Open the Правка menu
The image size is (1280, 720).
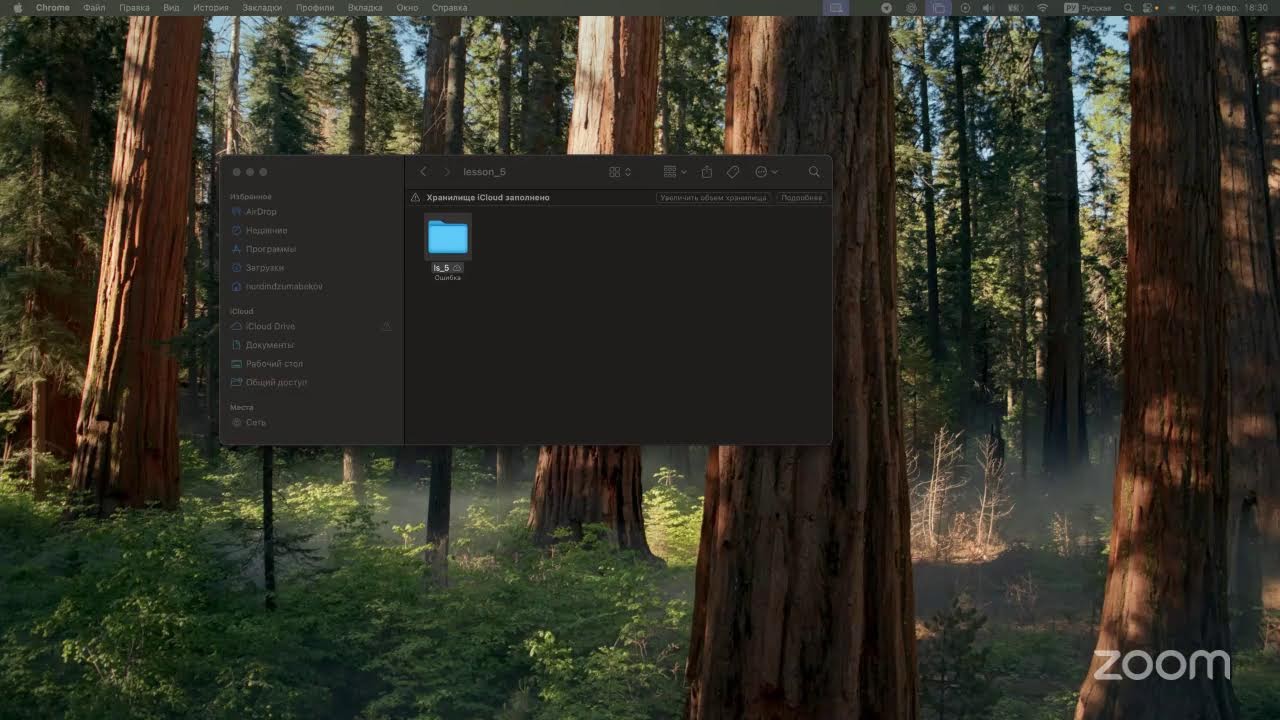point(134,8)
